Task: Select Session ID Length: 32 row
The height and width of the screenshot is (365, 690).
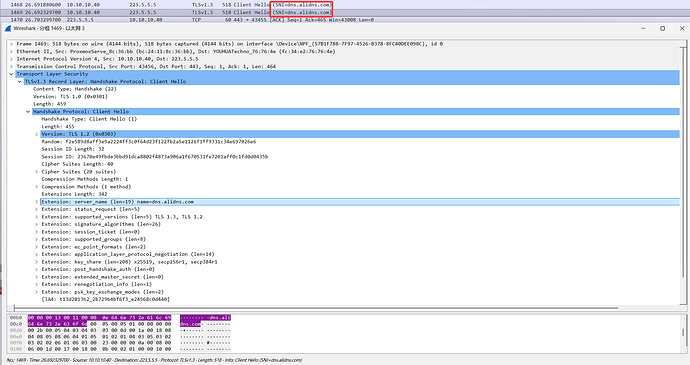Action: 73,149
